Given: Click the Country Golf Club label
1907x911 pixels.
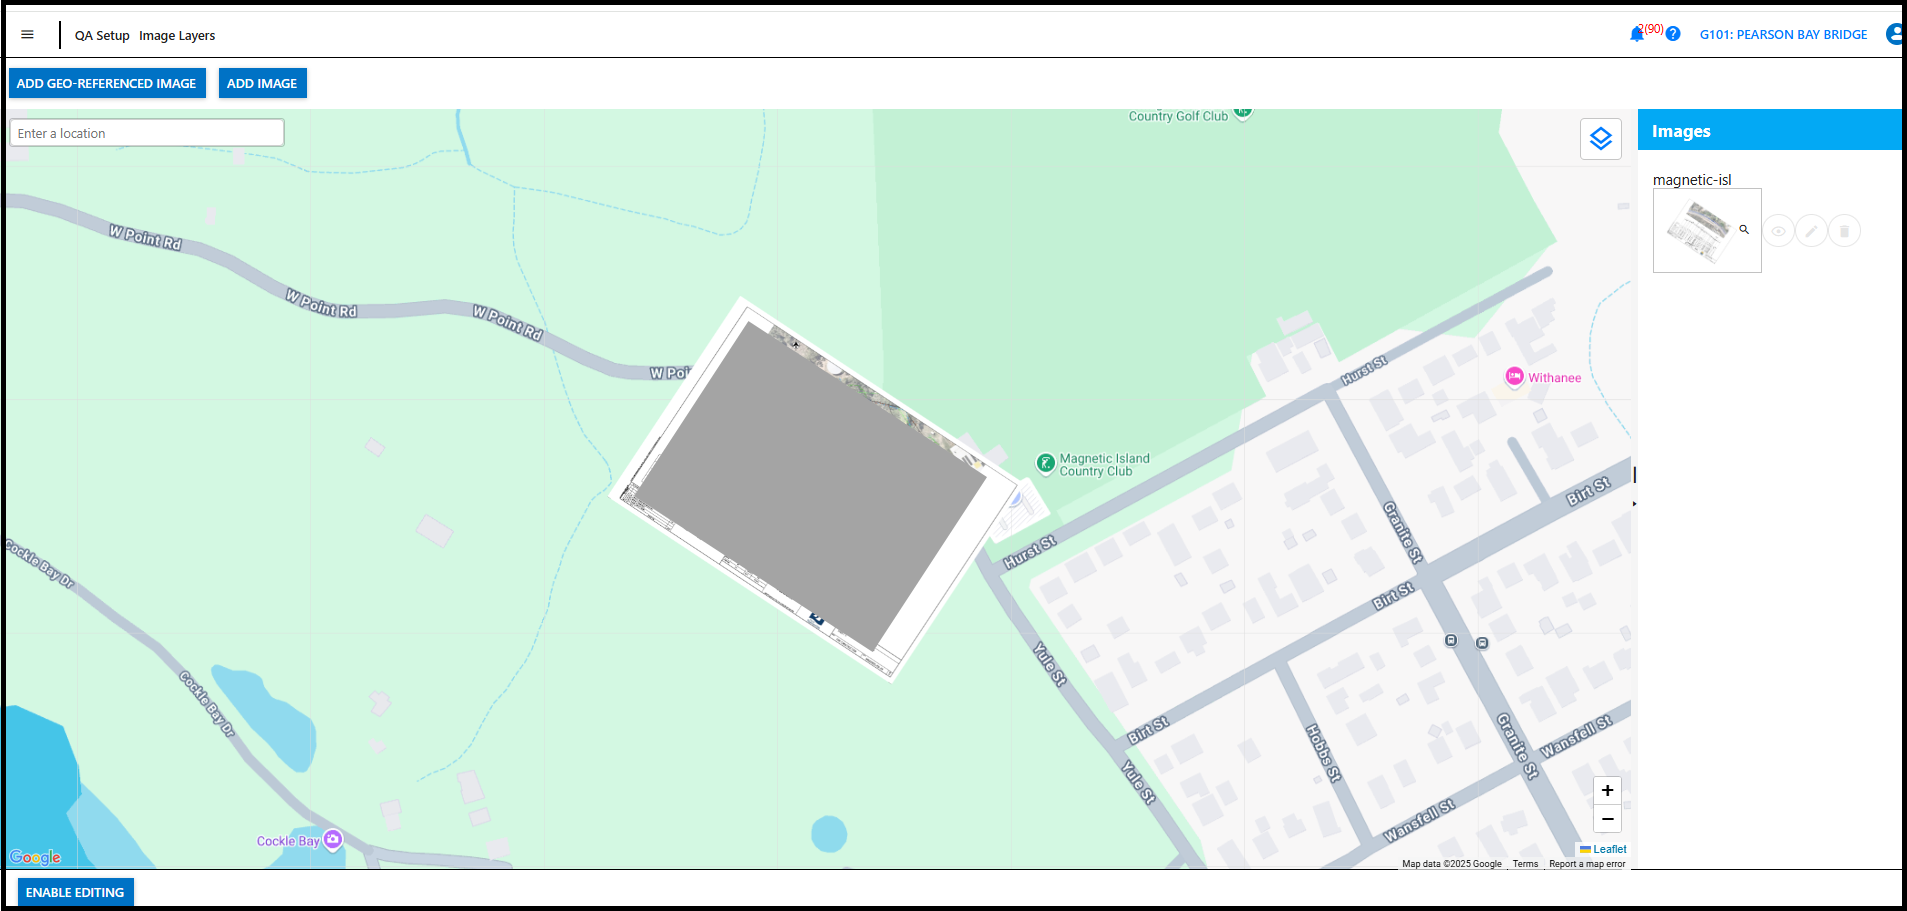Looking at the screenshot, I should click(1178, 117).
